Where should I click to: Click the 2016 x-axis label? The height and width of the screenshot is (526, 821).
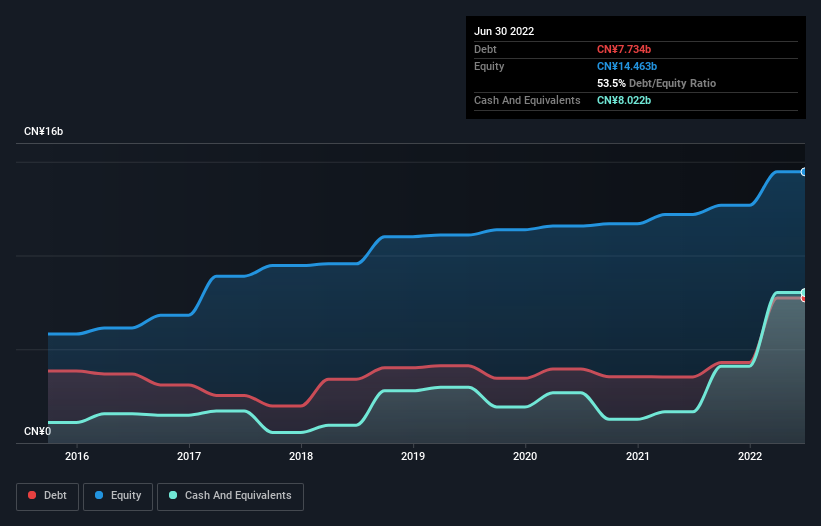coord(77,456)
